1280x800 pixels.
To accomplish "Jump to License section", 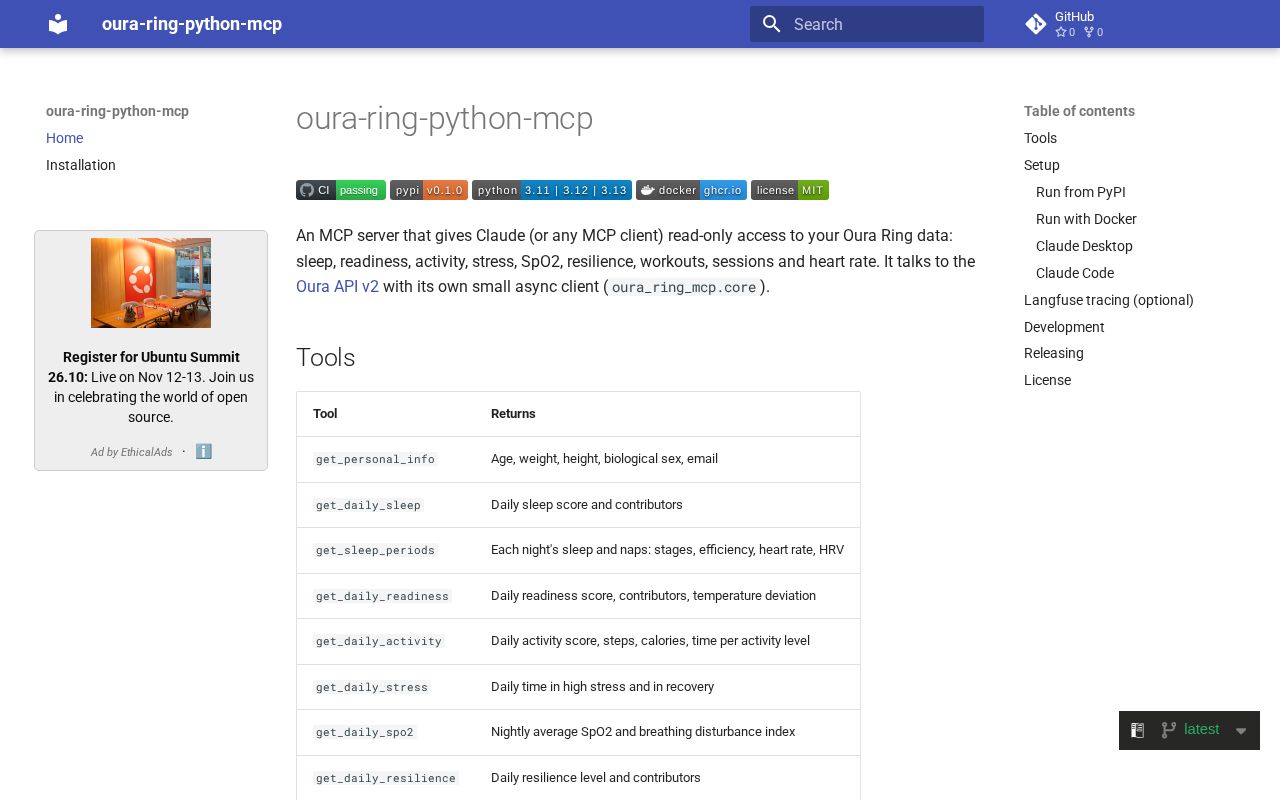I will (1047, 380).
